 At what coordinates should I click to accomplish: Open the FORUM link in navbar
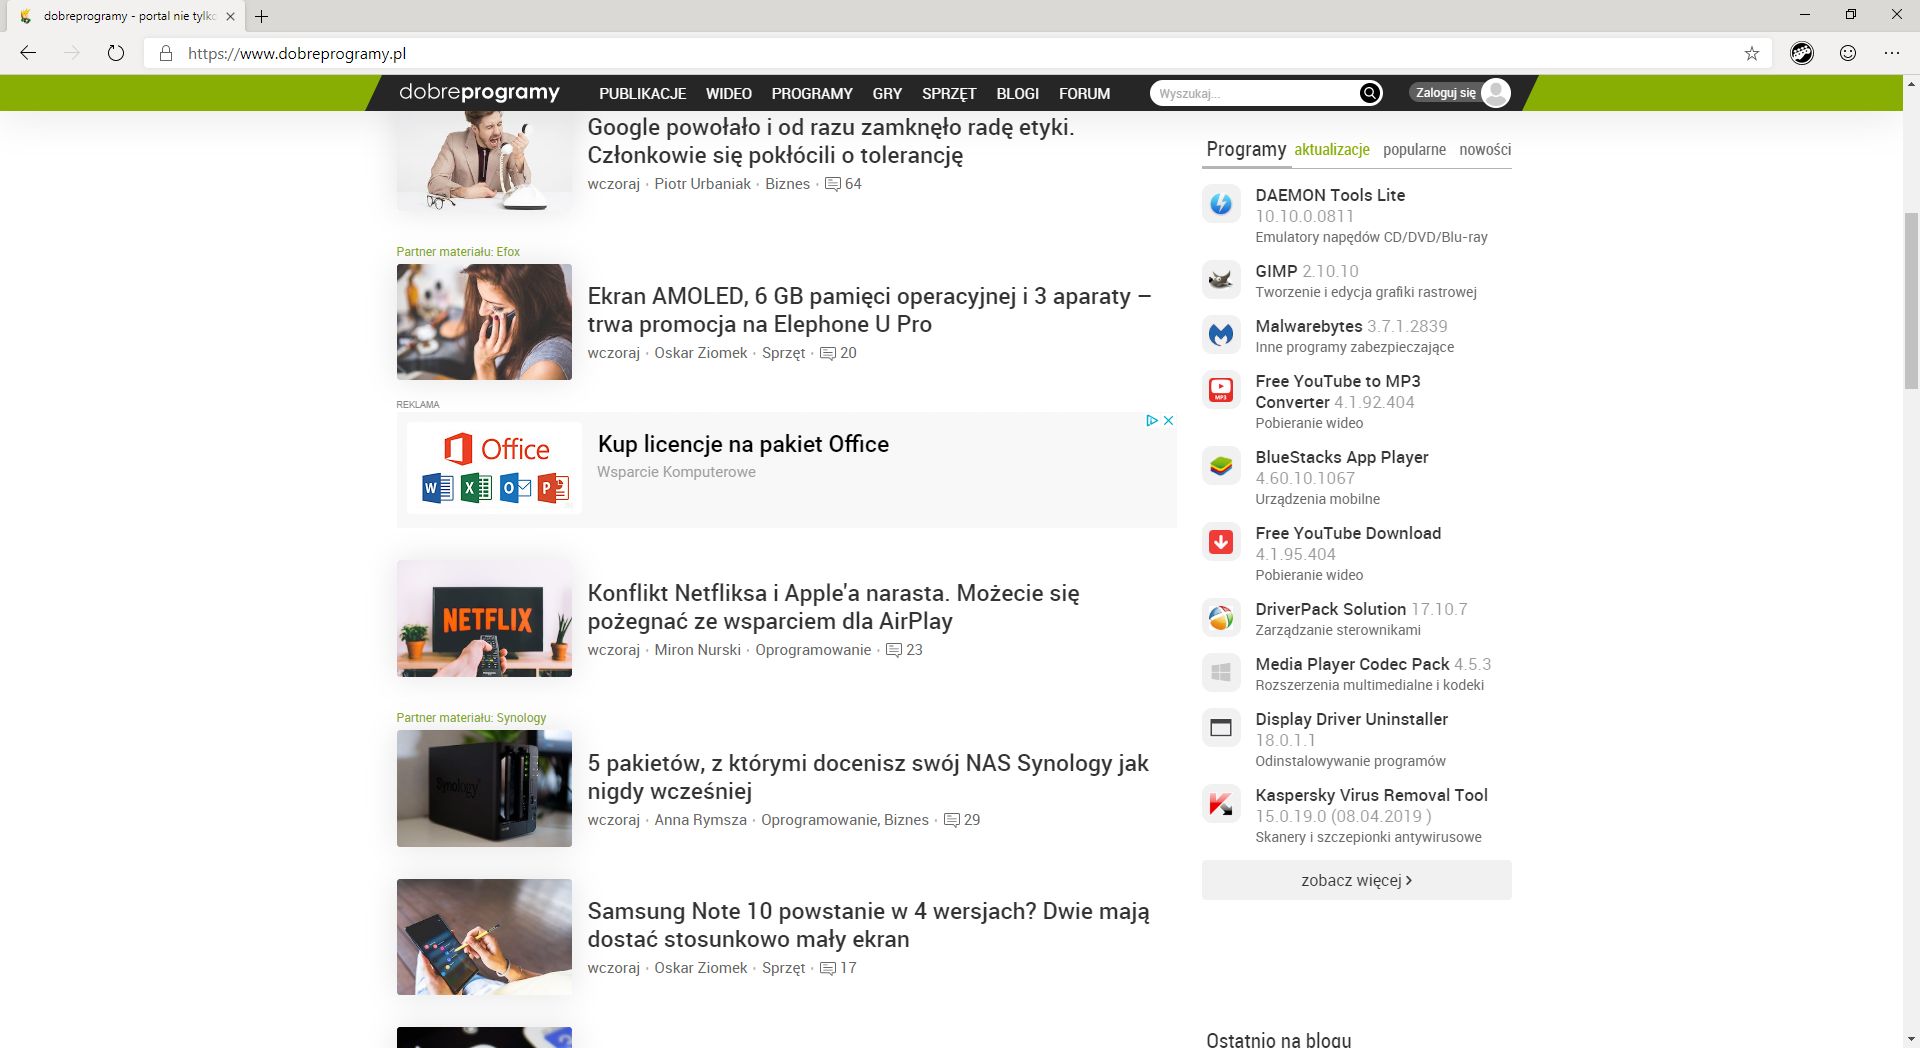[1084, 94]
